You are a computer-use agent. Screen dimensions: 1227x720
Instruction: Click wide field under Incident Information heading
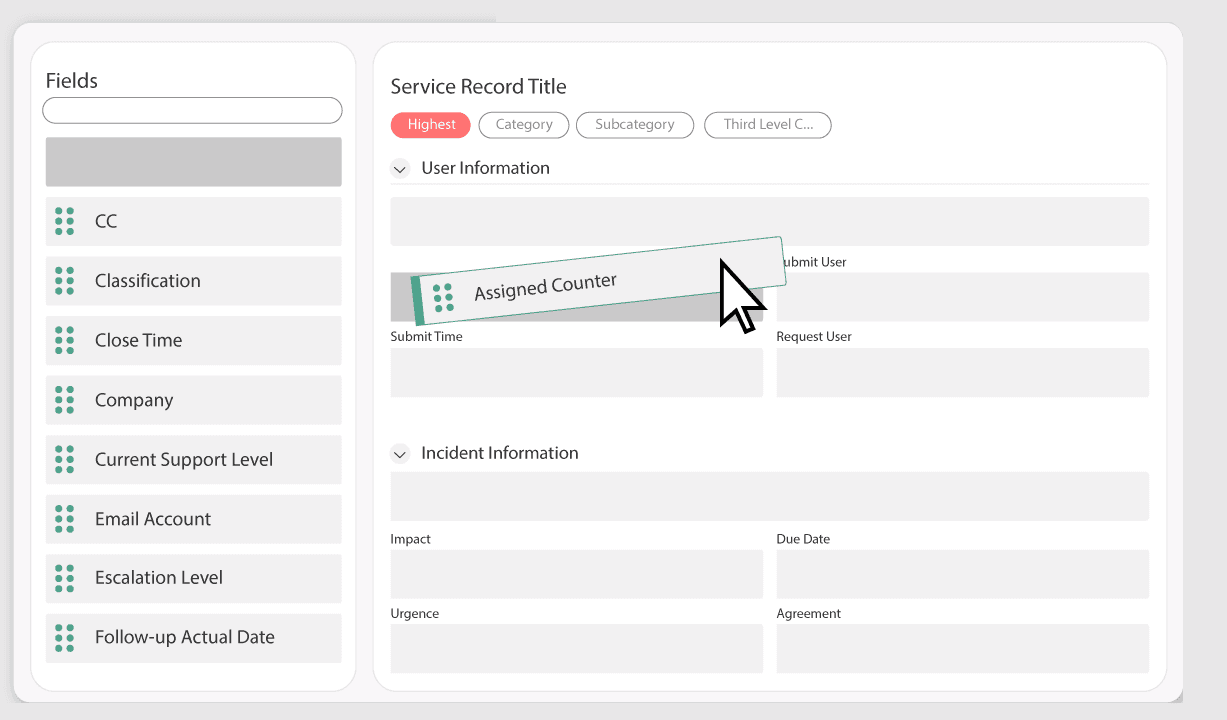(770, 496)
